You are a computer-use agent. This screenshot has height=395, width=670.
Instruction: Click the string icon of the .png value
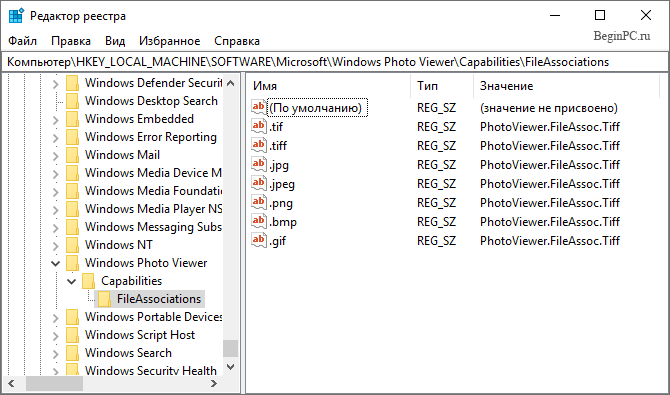(x=259, y=202)
